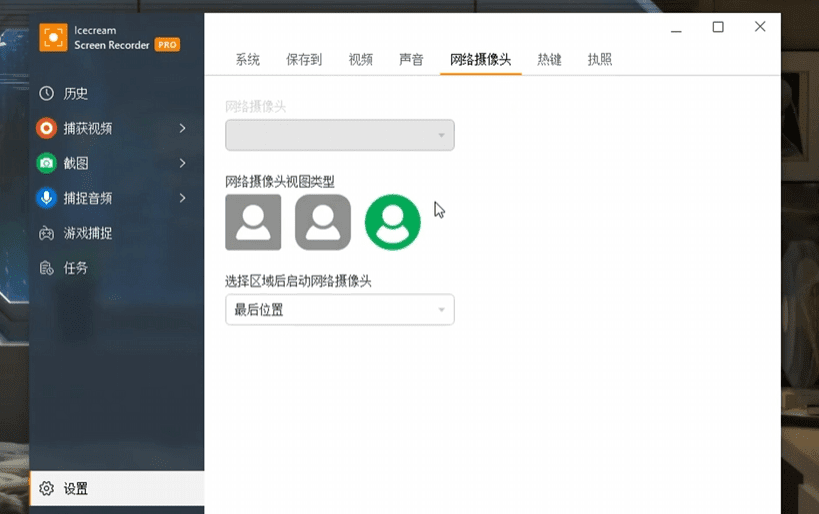Image resolution: width=819 pixels, height=514 pixels.
Task: Click the 设置 gear icon
Action: 46,488
